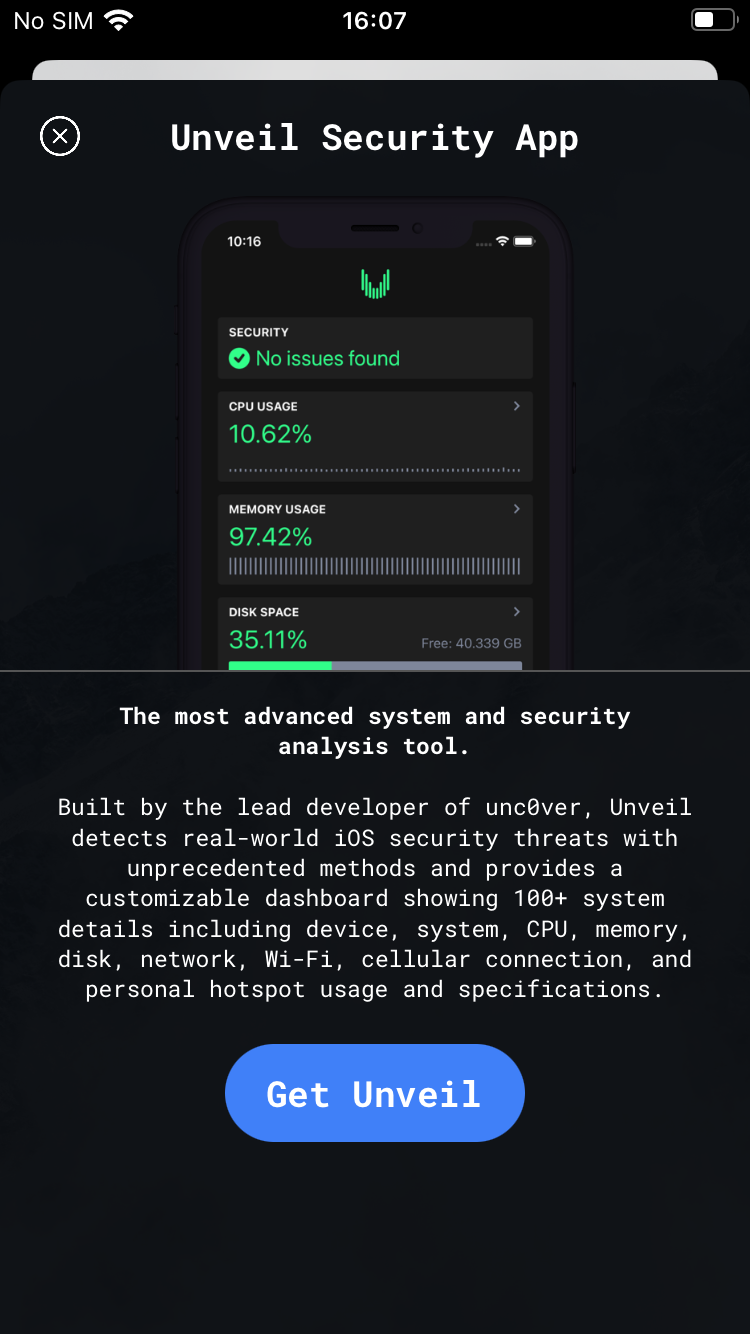Click the memory usage bar graph
Image resolution: width=750 pixels, height=1334 pixels.
pos(375,567)
